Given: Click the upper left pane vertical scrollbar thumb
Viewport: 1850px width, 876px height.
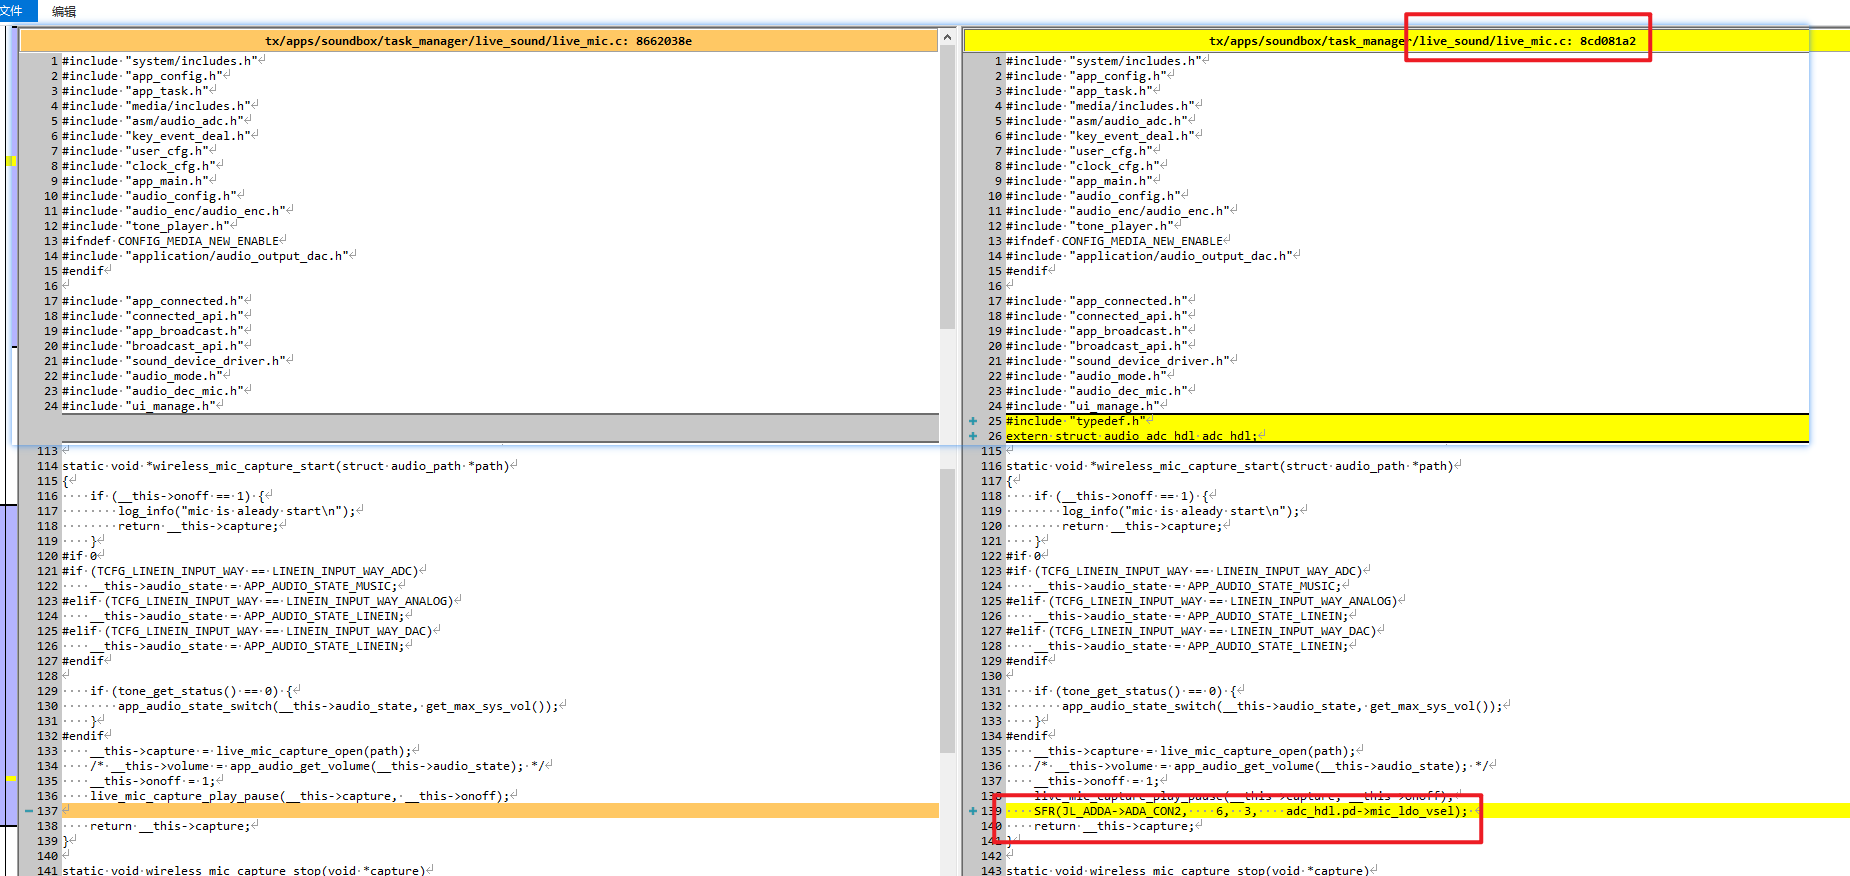Looking at the screenshot, I should (x=947, y=188).
